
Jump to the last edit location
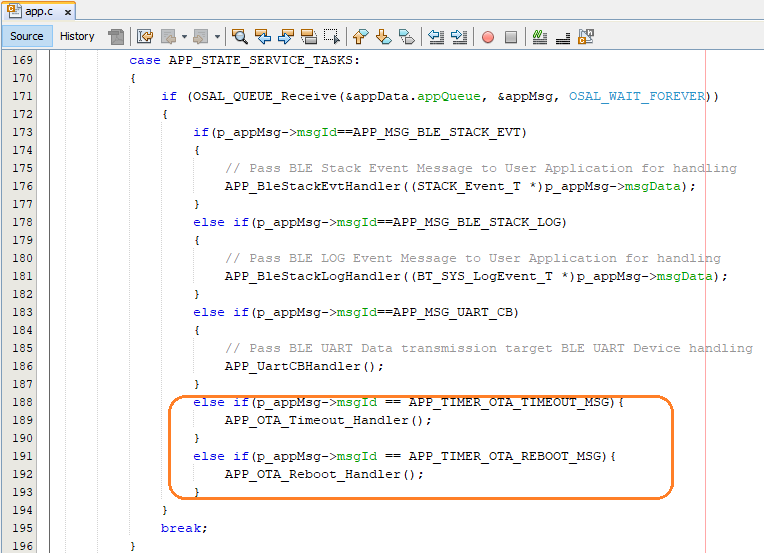point(143,37)
